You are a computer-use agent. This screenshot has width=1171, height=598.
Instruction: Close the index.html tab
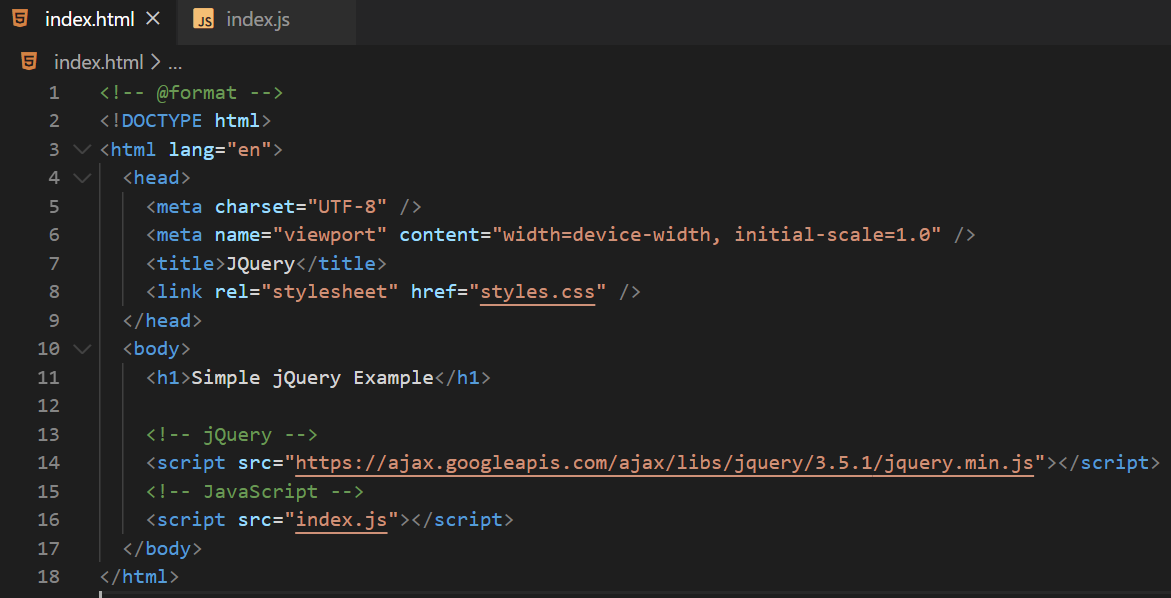coord(155,17)
